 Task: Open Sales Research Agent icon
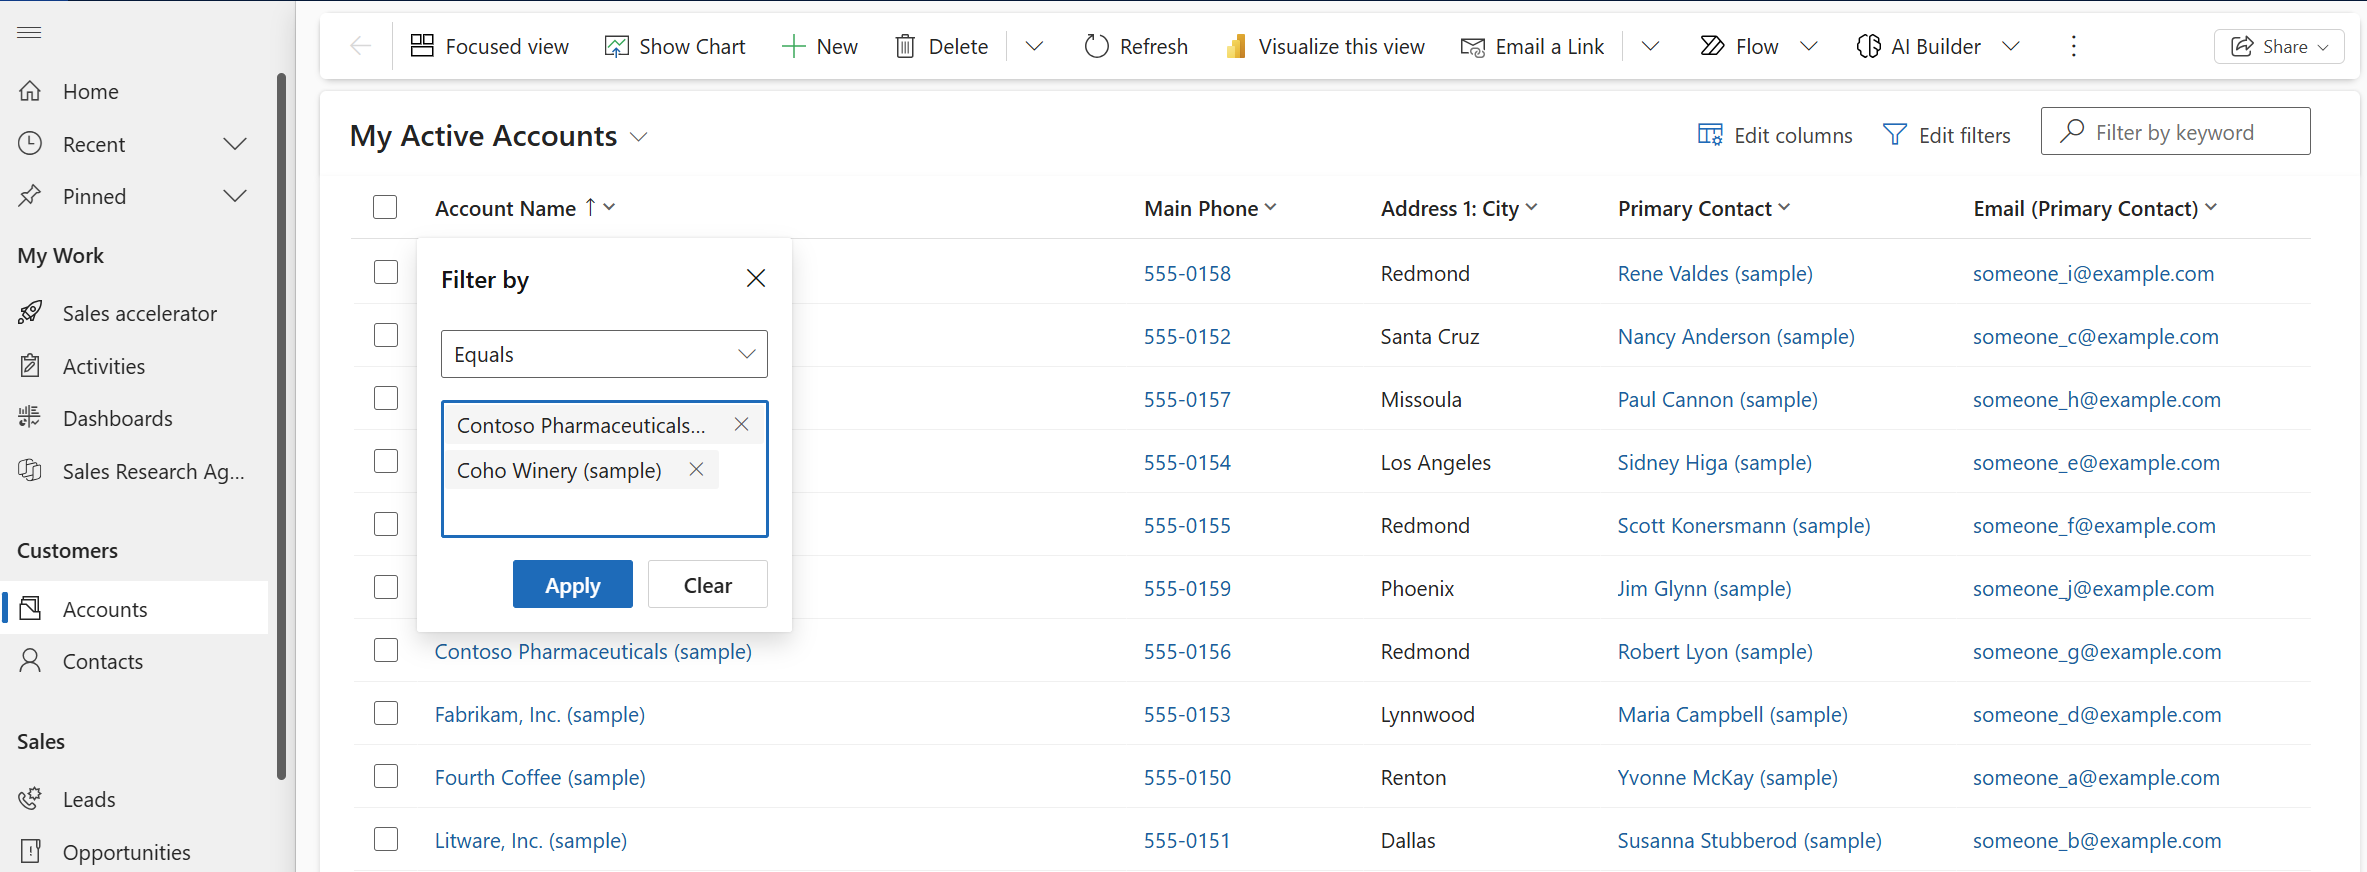30,471
